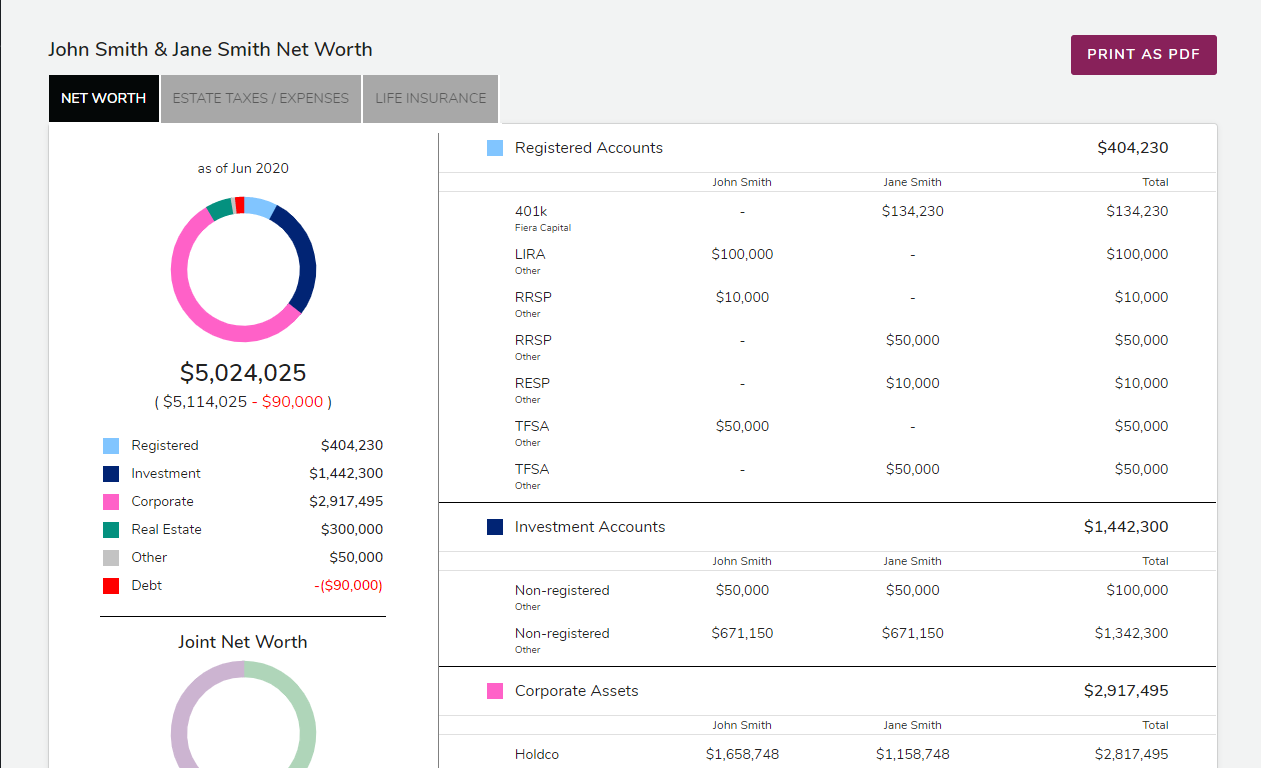Click the Corporate legend pink swatch
The width and height of the screenshot is (1261, 768).
[111, 502]
